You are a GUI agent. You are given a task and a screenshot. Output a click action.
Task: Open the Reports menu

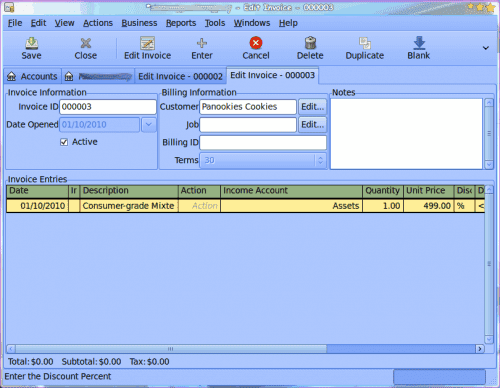pyautogui.click(x=181, y=23)
